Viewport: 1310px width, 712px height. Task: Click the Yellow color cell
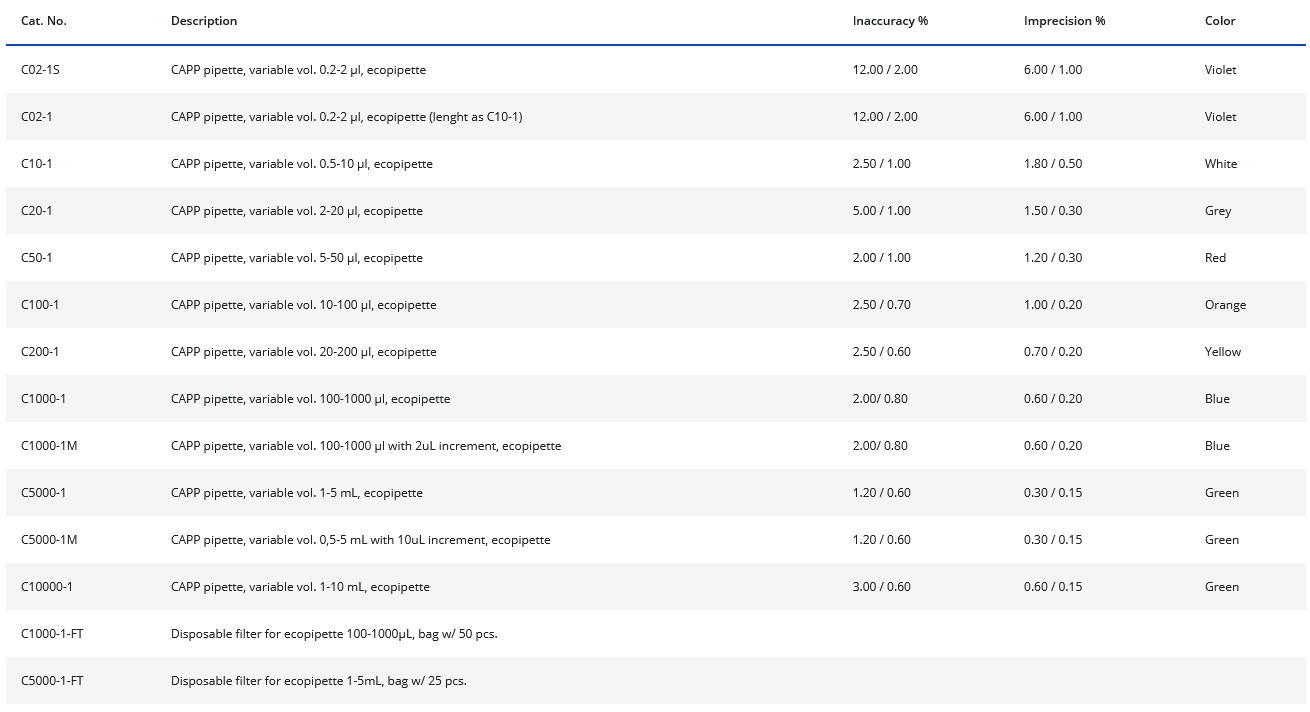[1223, 352]
